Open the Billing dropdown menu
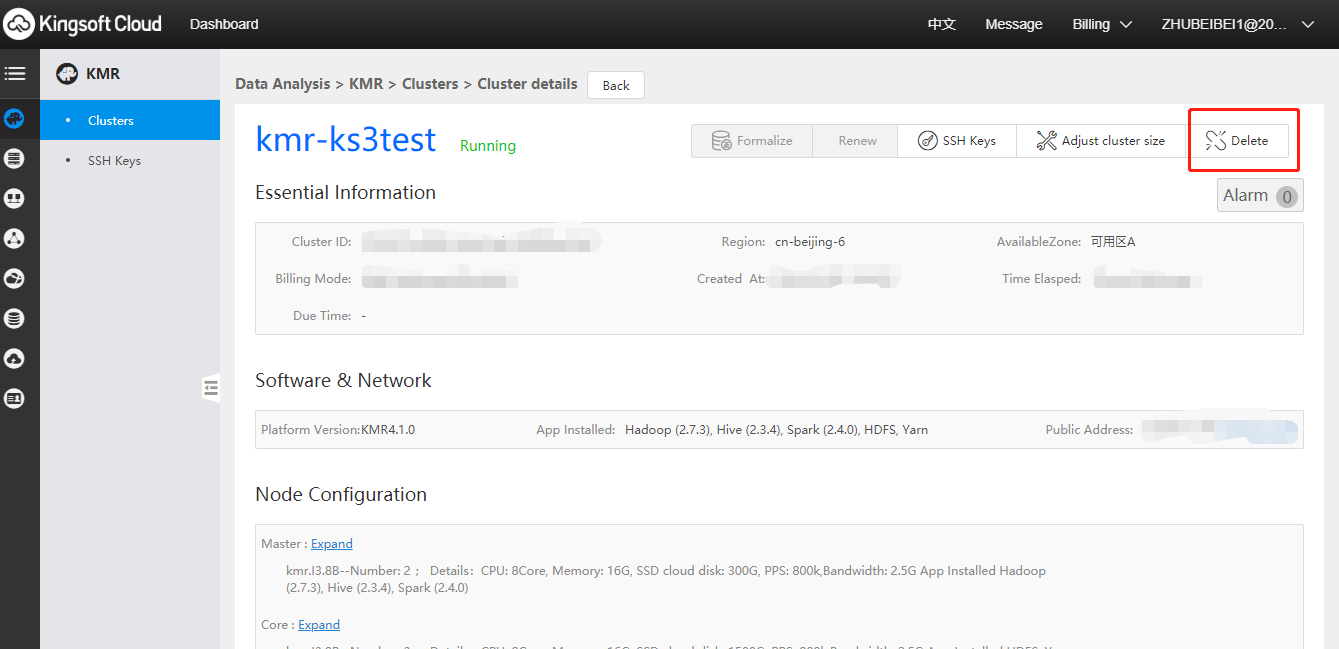The height and width of the screenshot is (649, 1339). pos(1102,24)
